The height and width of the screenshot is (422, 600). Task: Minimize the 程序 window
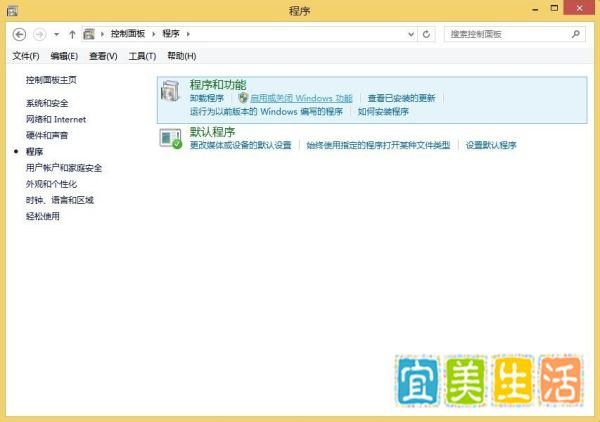pos(535,9)
